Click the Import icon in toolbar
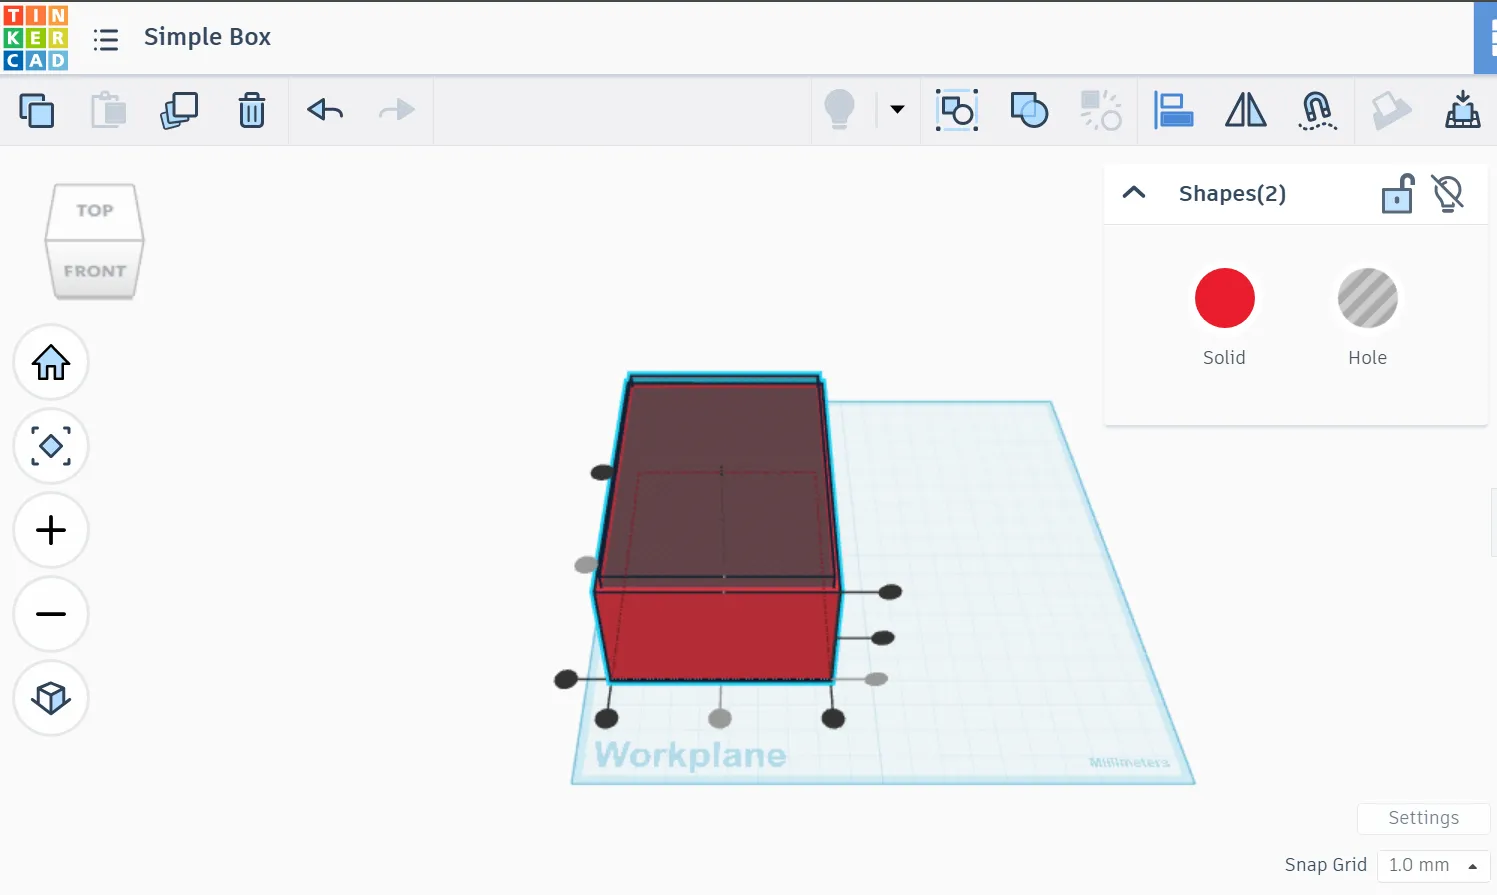This screenshot has width=1497, height=895. (1462, 110)
